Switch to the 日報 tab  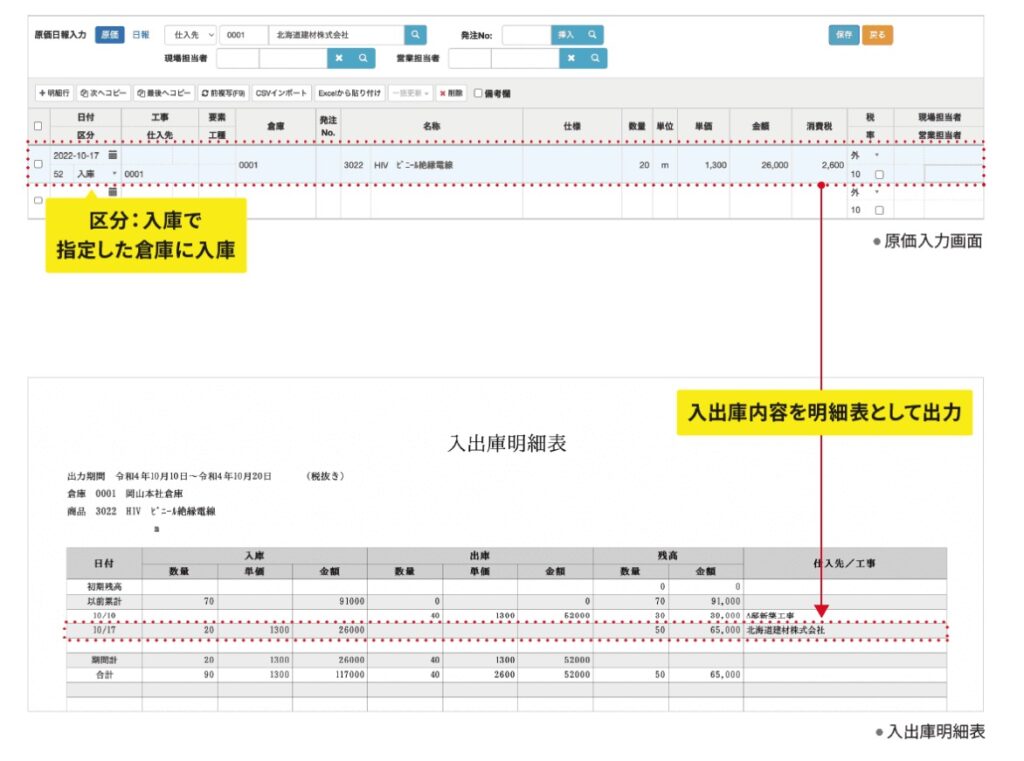coord(140,35)
